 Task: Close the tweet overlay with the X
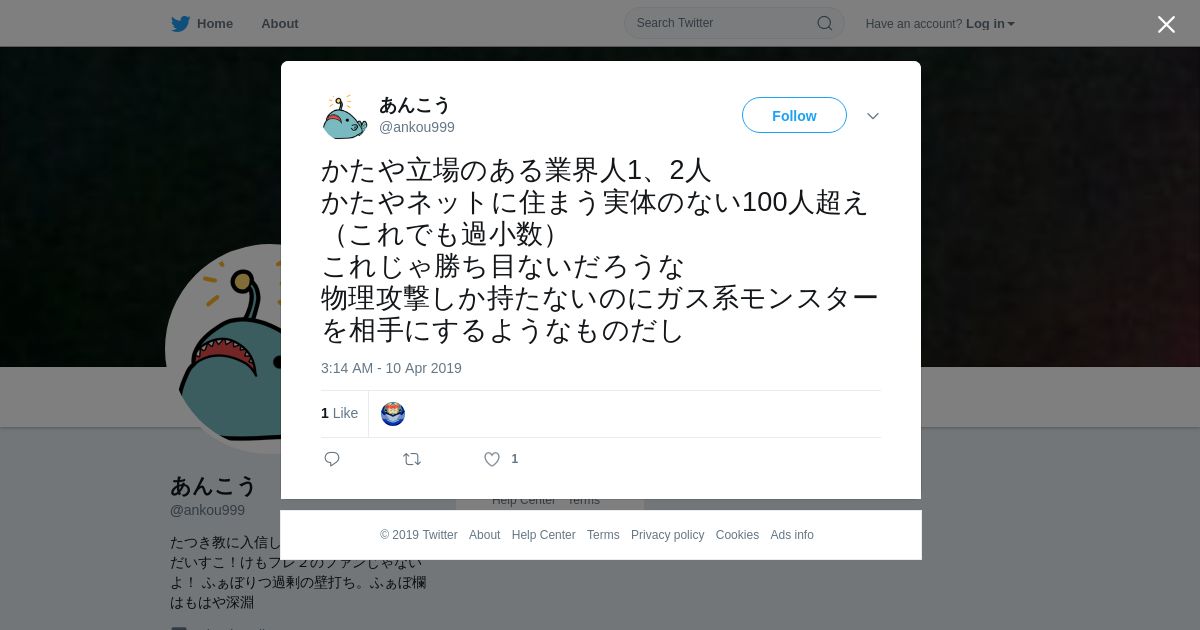tap(1166, 24)
